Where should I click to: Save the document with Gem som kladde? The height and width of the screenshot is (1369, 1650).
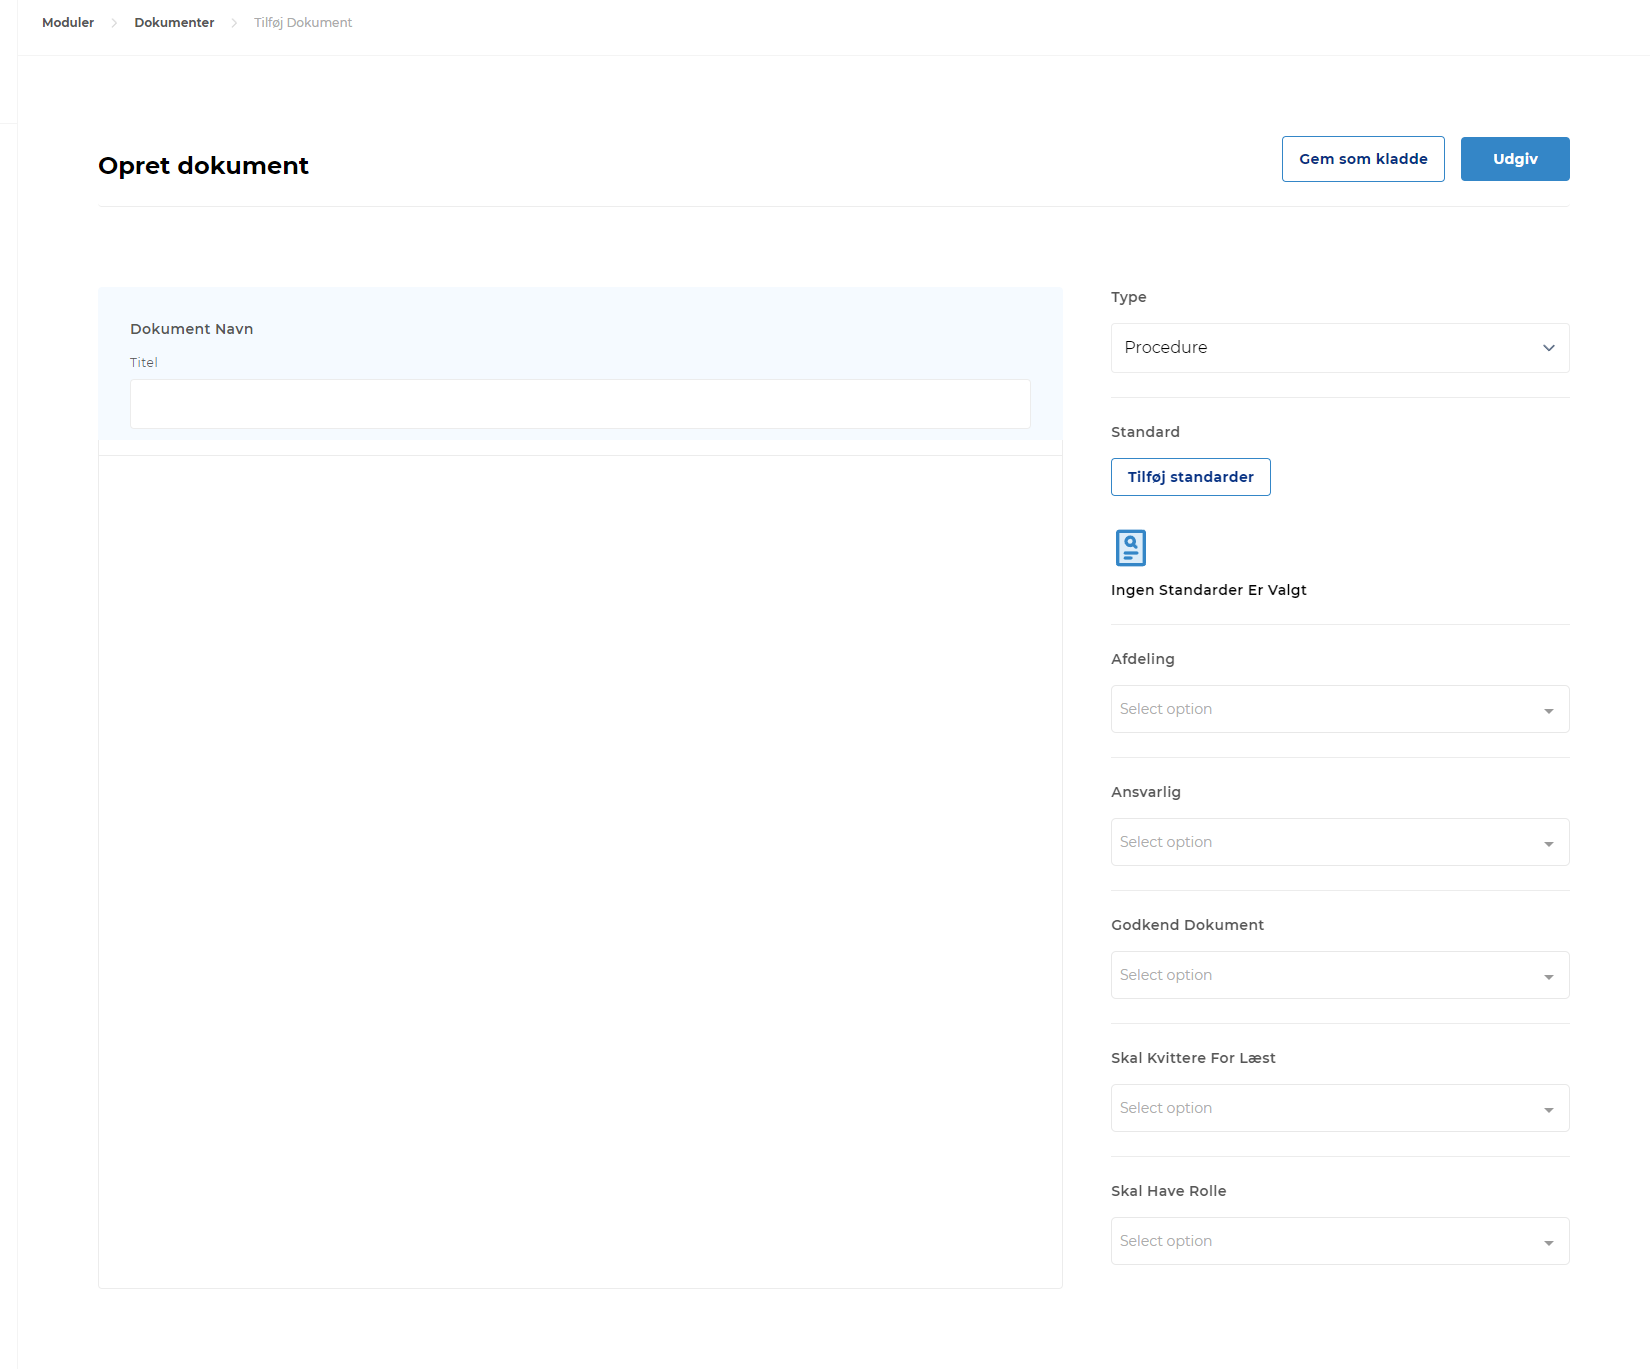coord(1363,159)
